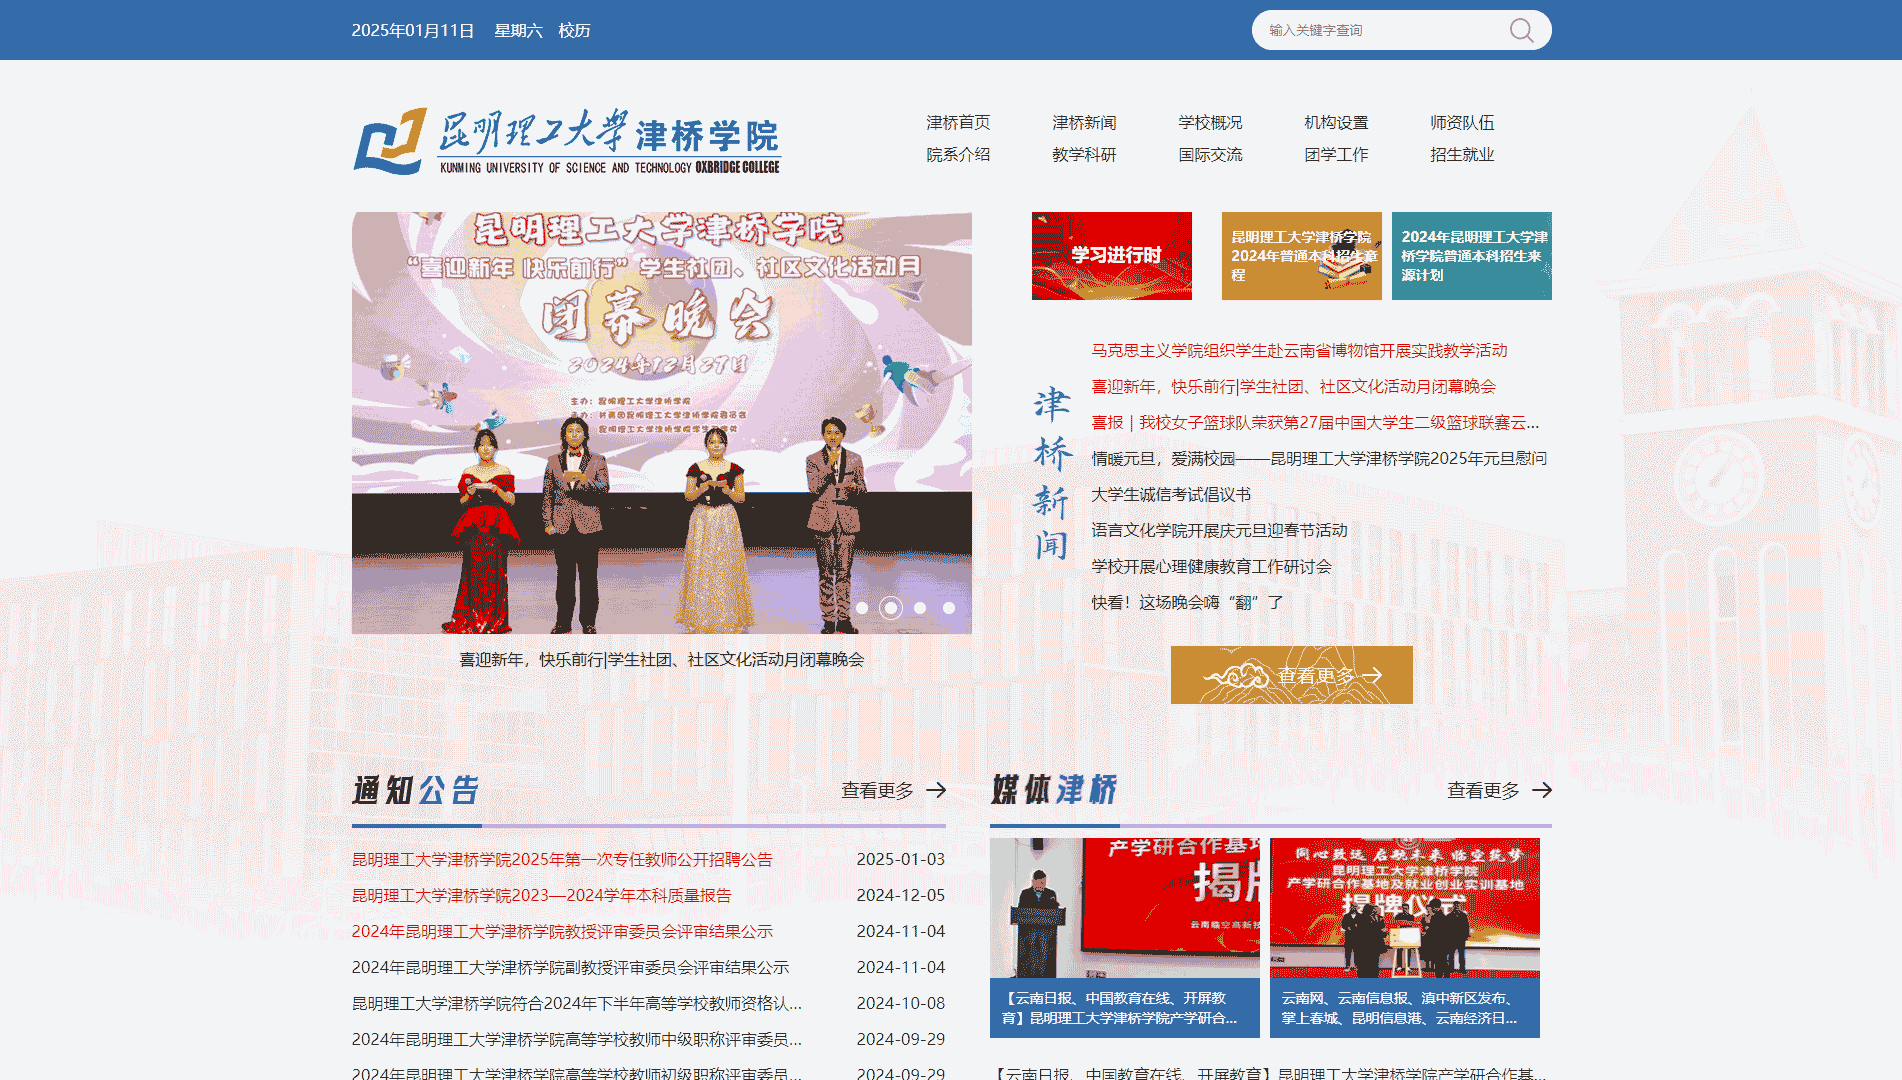Open notice 教授评审委员会评审结果公示
Viewport: 1902px width, 1080px height.
tap(562, 932)
